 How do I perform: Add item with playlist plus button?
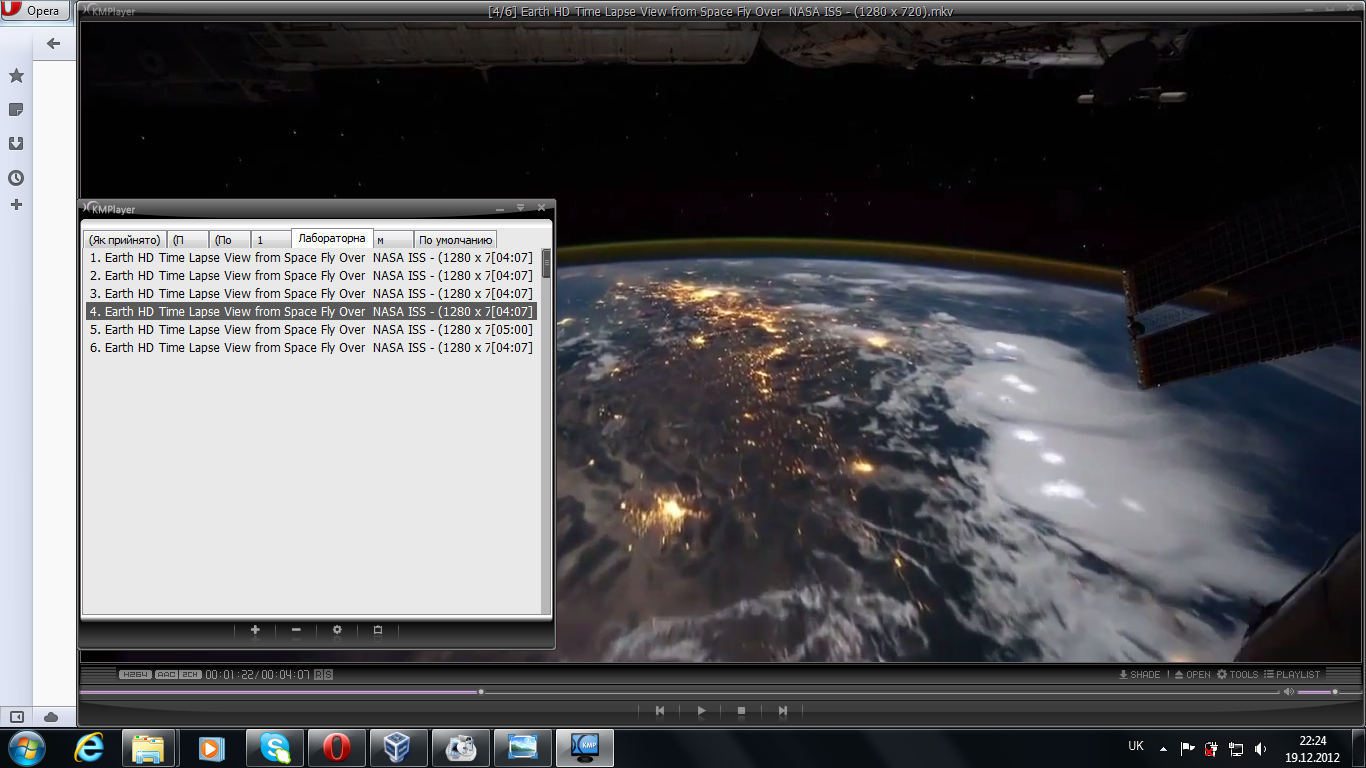(x=255, y=630)
